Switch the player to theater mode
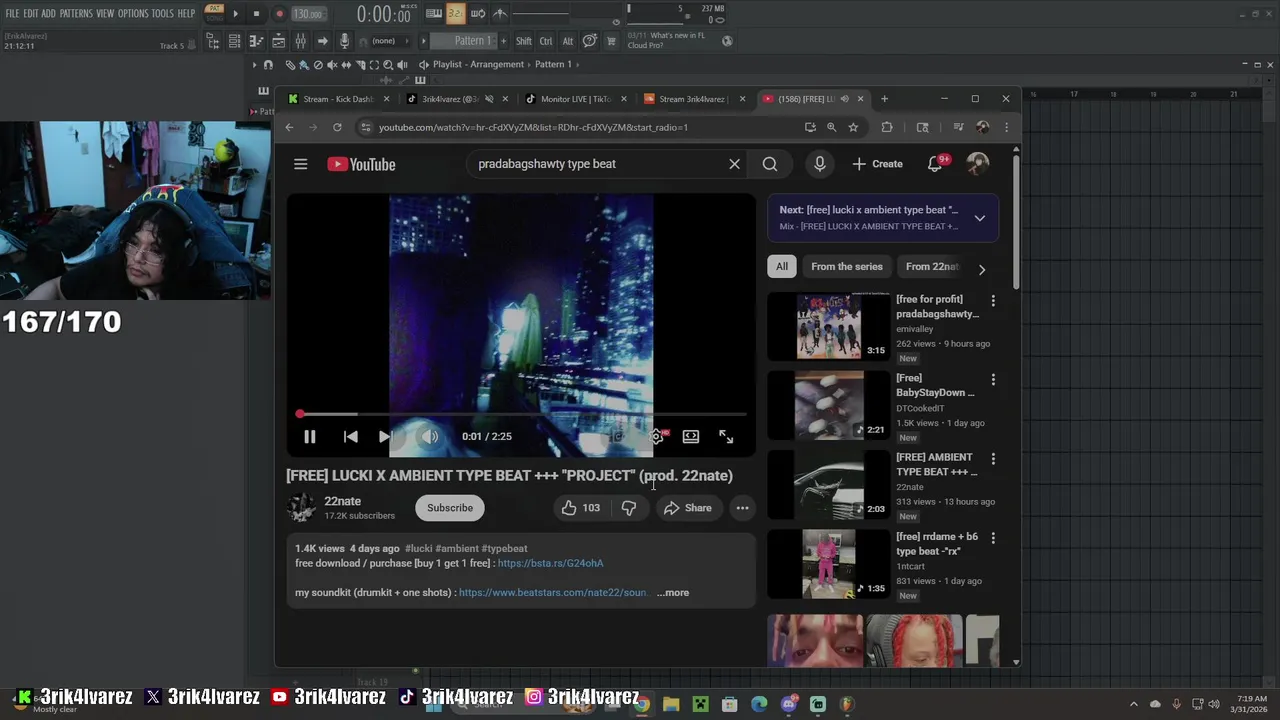This screenshot has height=720, width=1280. tap(691, 437)
